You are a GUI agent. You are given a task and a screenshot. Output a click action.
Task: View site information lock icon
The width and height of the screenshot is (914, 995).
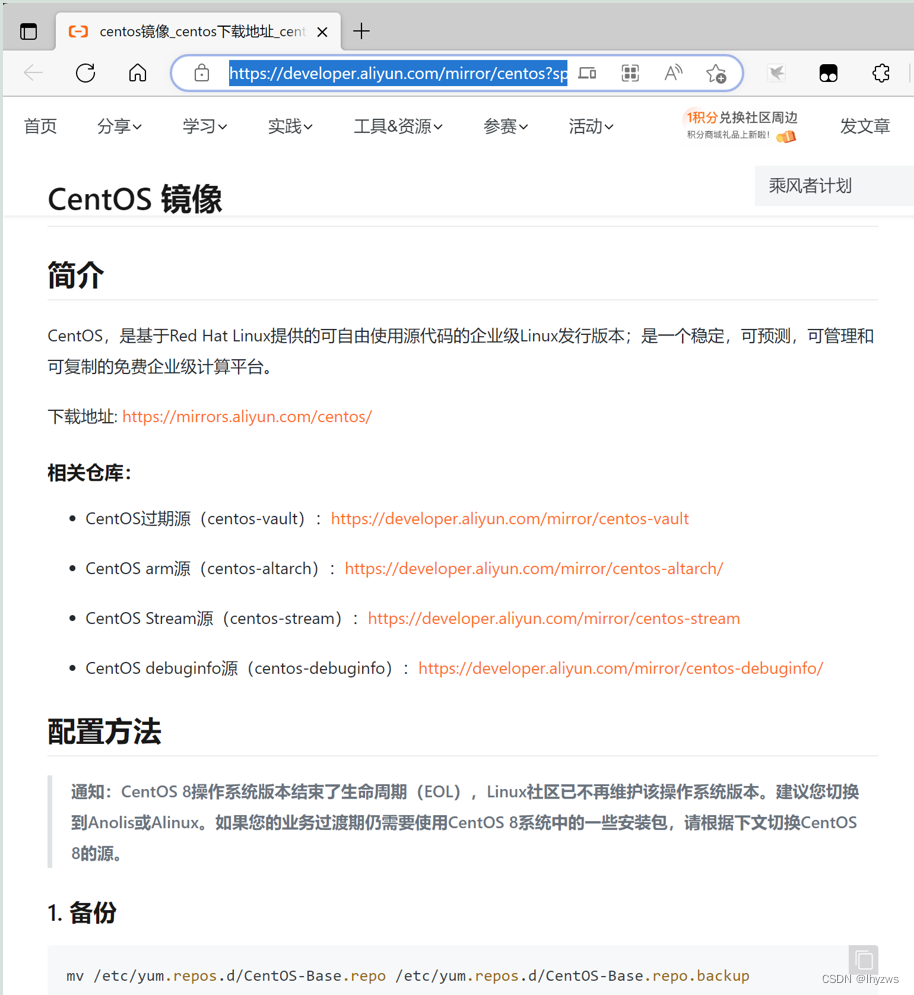202,73
